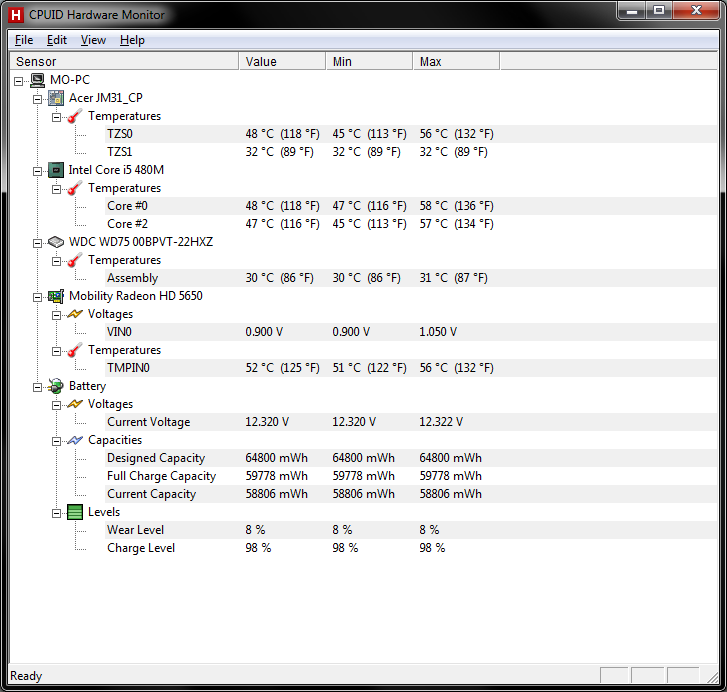
Task: Collapse the MO-PC root node
Action: [19, 82]
